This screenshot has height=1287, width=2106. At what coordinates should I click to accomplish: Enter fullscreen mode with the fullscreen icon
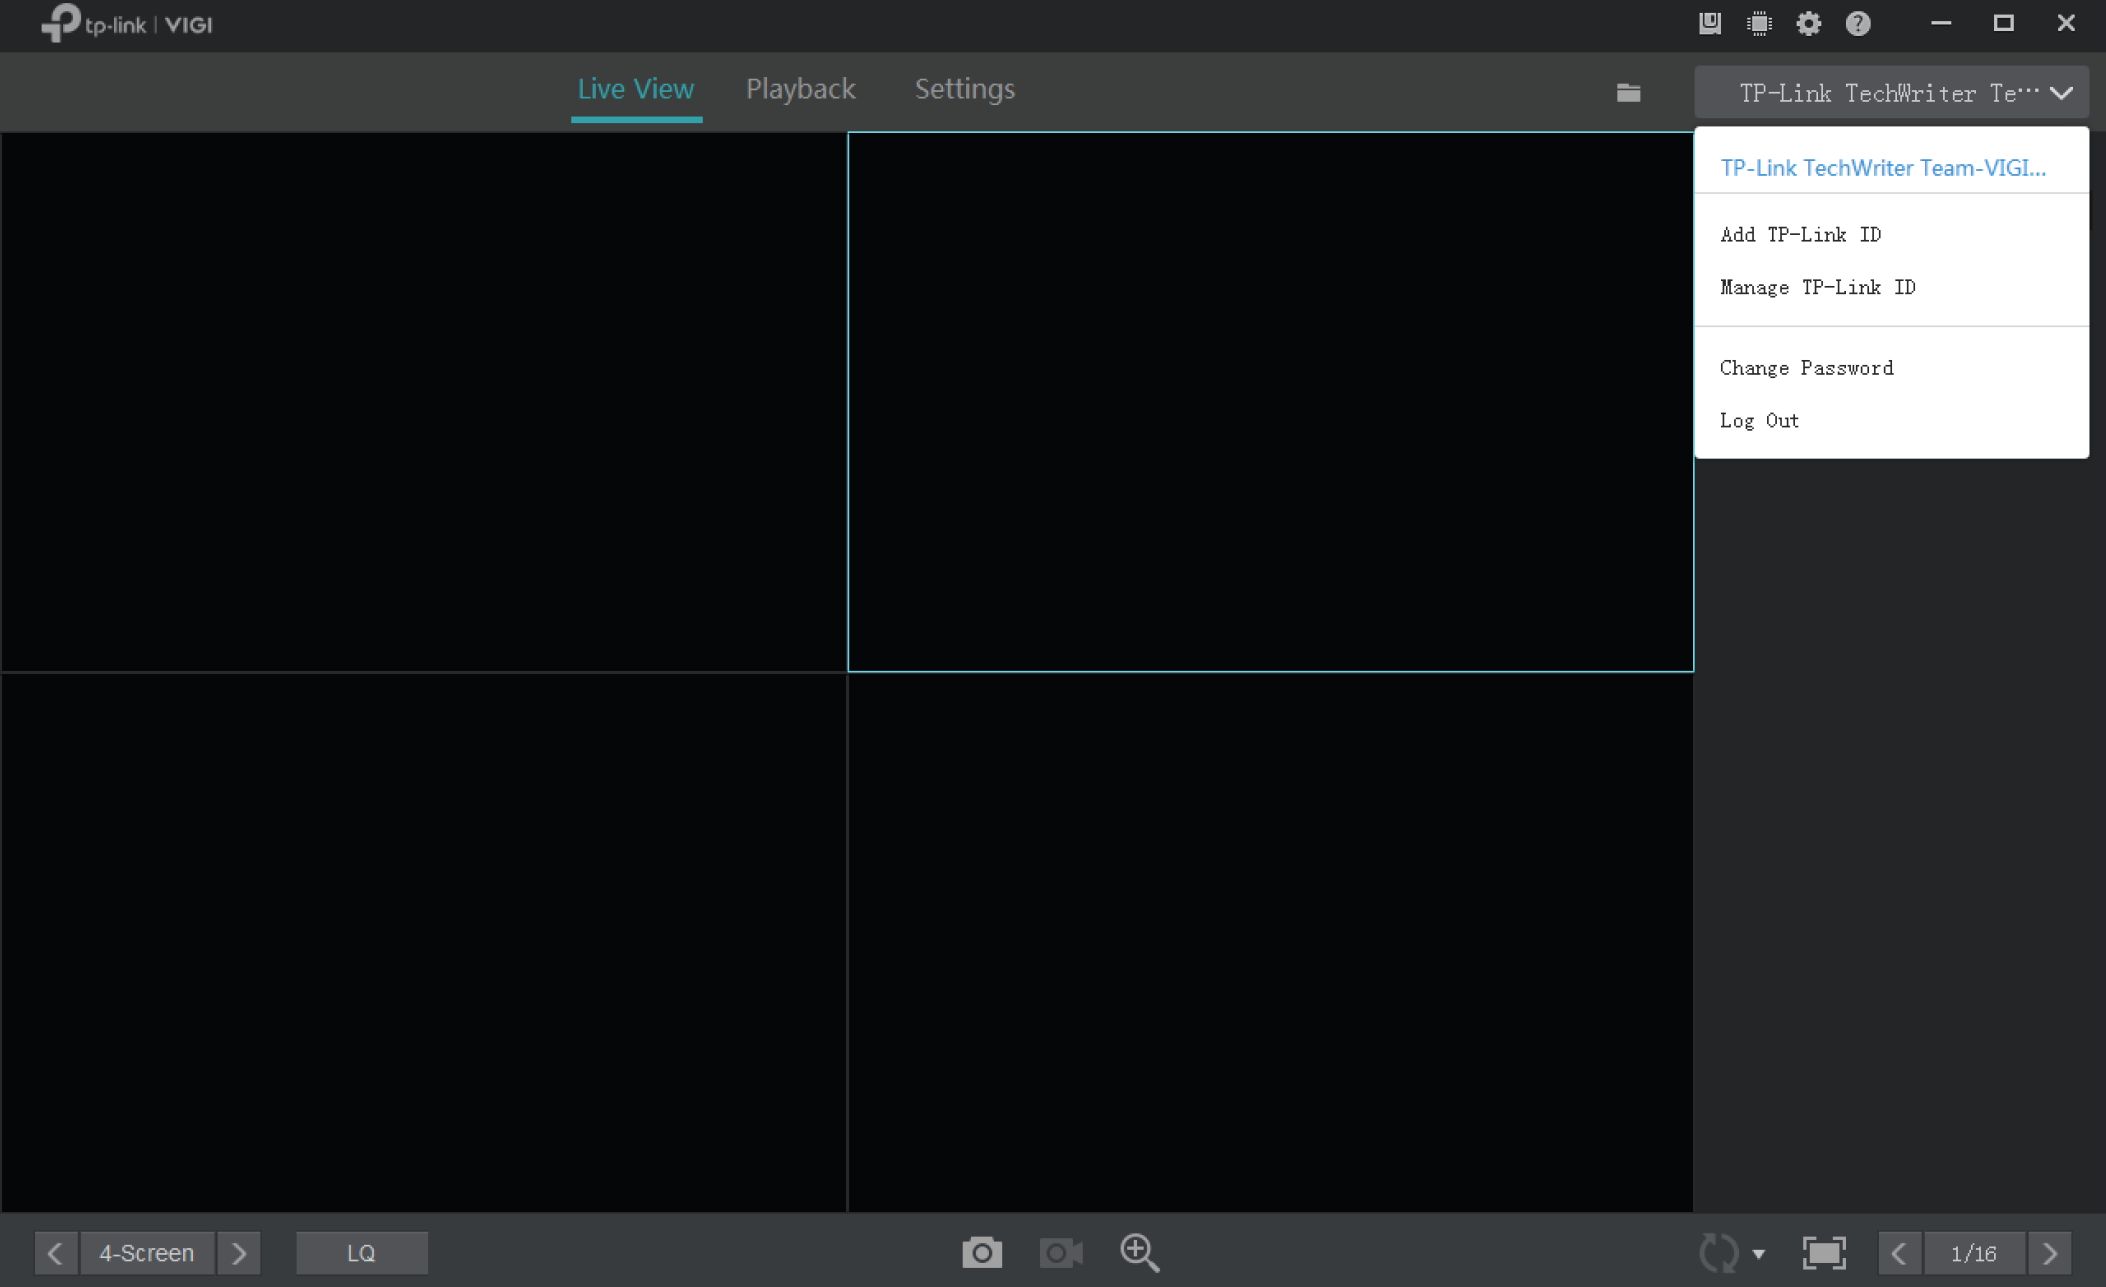1824,1252
